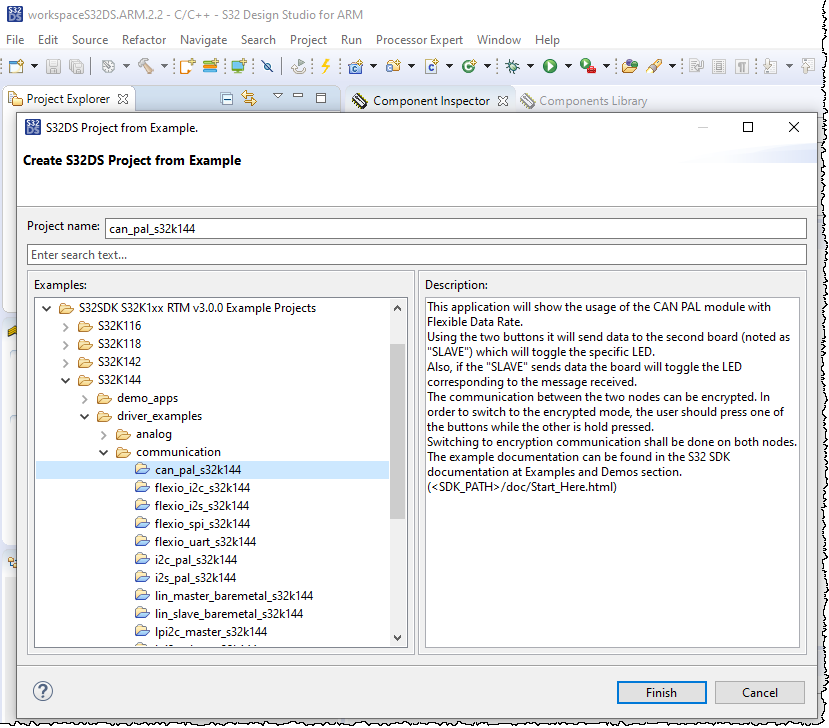Click the Cancel button
This screenshot has width=829, height=728.
tap(760, 693)
